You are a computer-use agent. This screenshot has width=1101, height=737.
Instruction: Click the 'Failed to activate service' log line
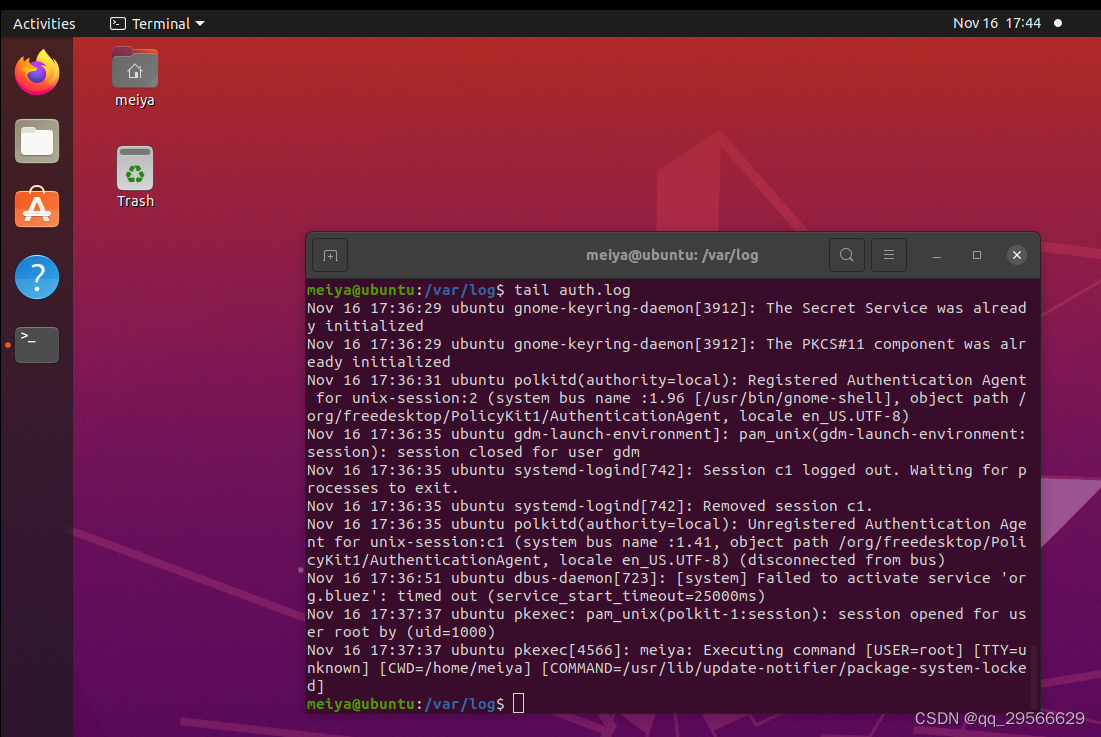666,578
